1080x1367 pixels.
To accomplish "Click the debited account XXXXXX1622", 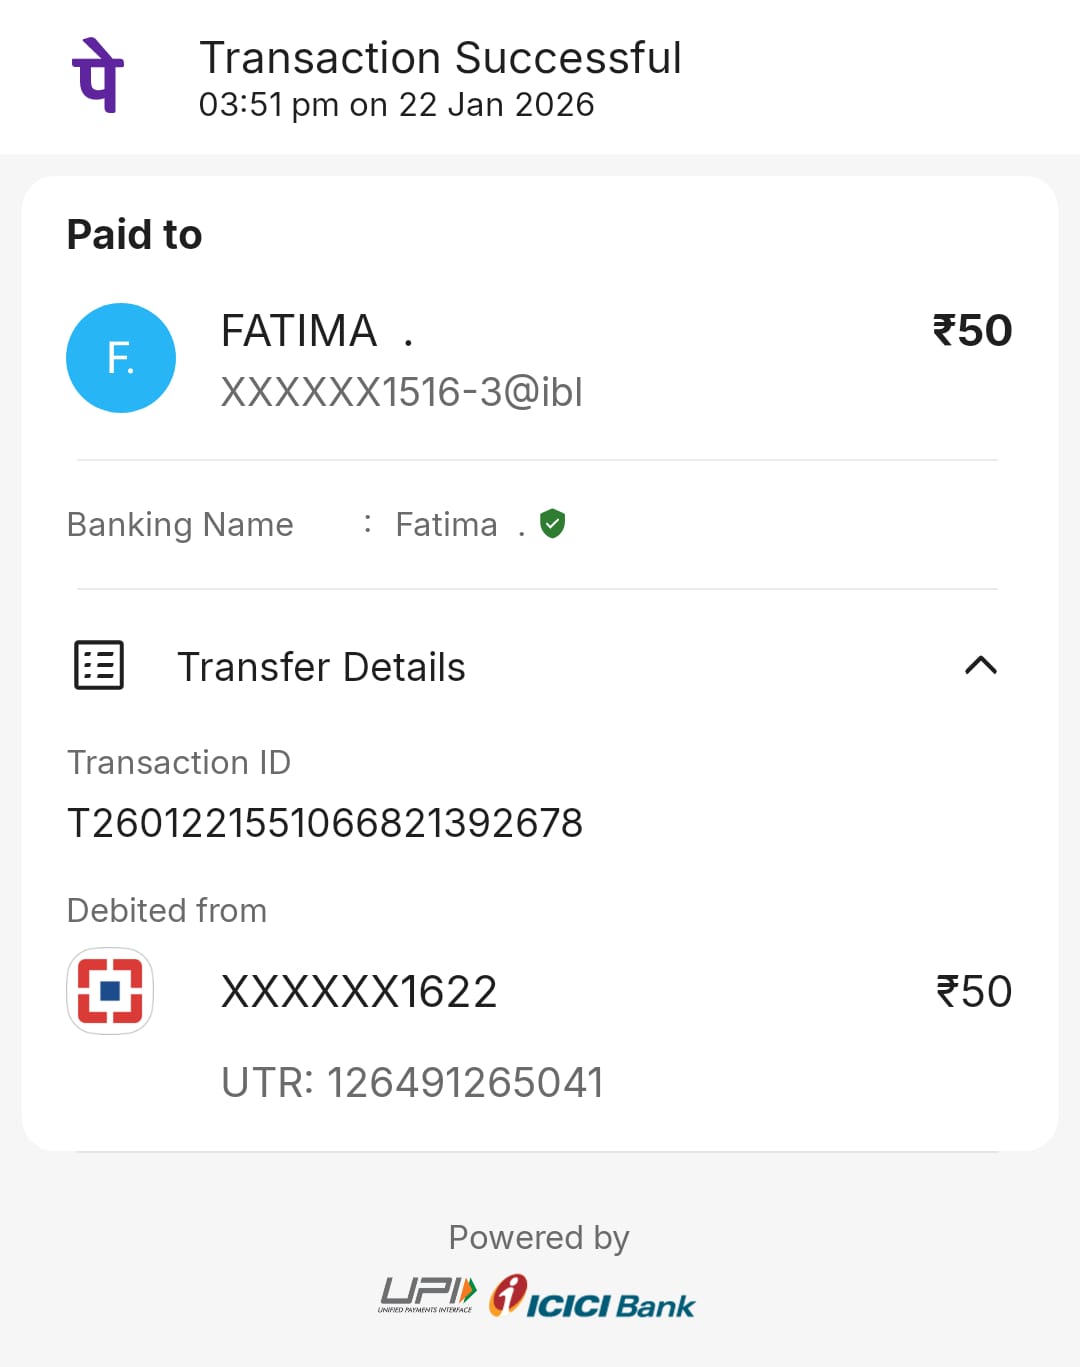I will tap(359, 992).
